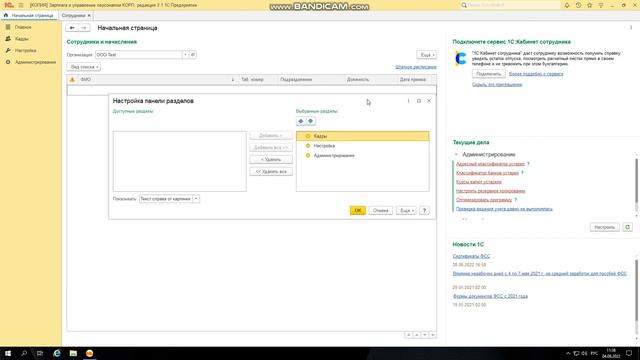Select Настройка in selected sections list
This screenshot has height=360, width=640.
tap(363, 146)
